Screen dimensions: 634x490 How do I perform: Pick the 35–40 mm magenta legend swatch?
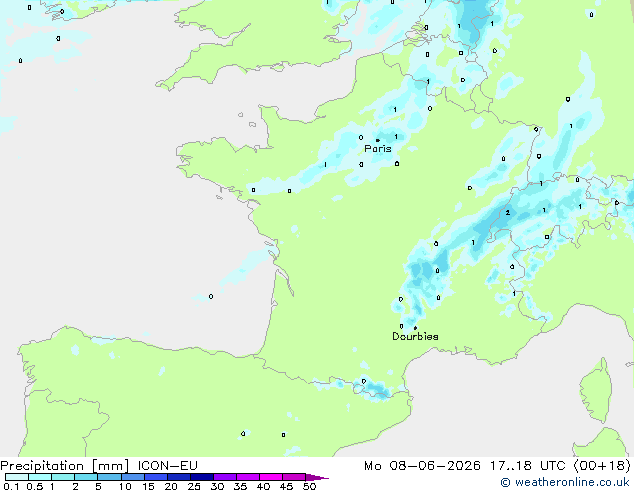[247, 477]
